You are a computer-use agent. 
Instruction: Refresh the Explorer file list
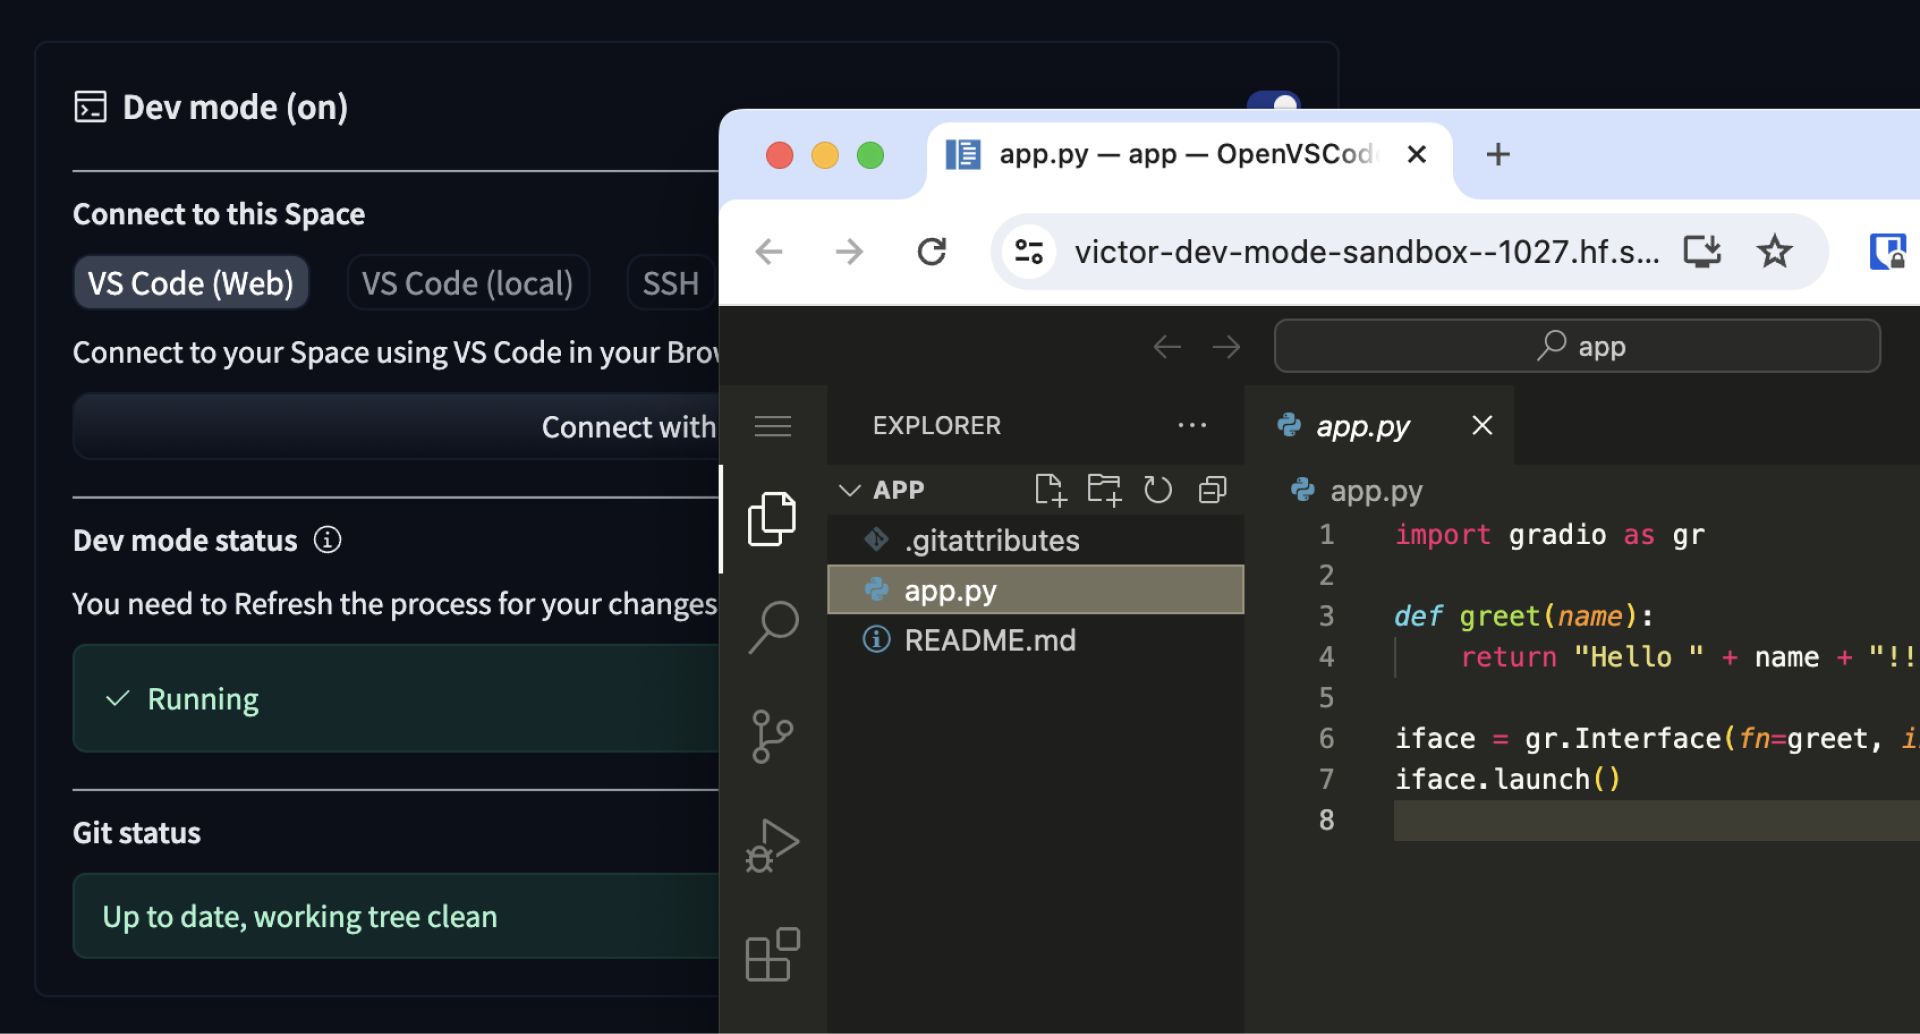(x=1158, y=489)
